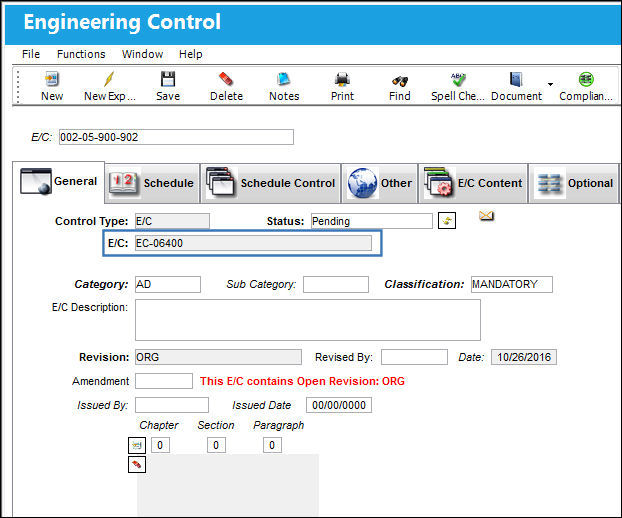
Task: Run Spell Check from toolbar
Action: click(x=458, y=86)
